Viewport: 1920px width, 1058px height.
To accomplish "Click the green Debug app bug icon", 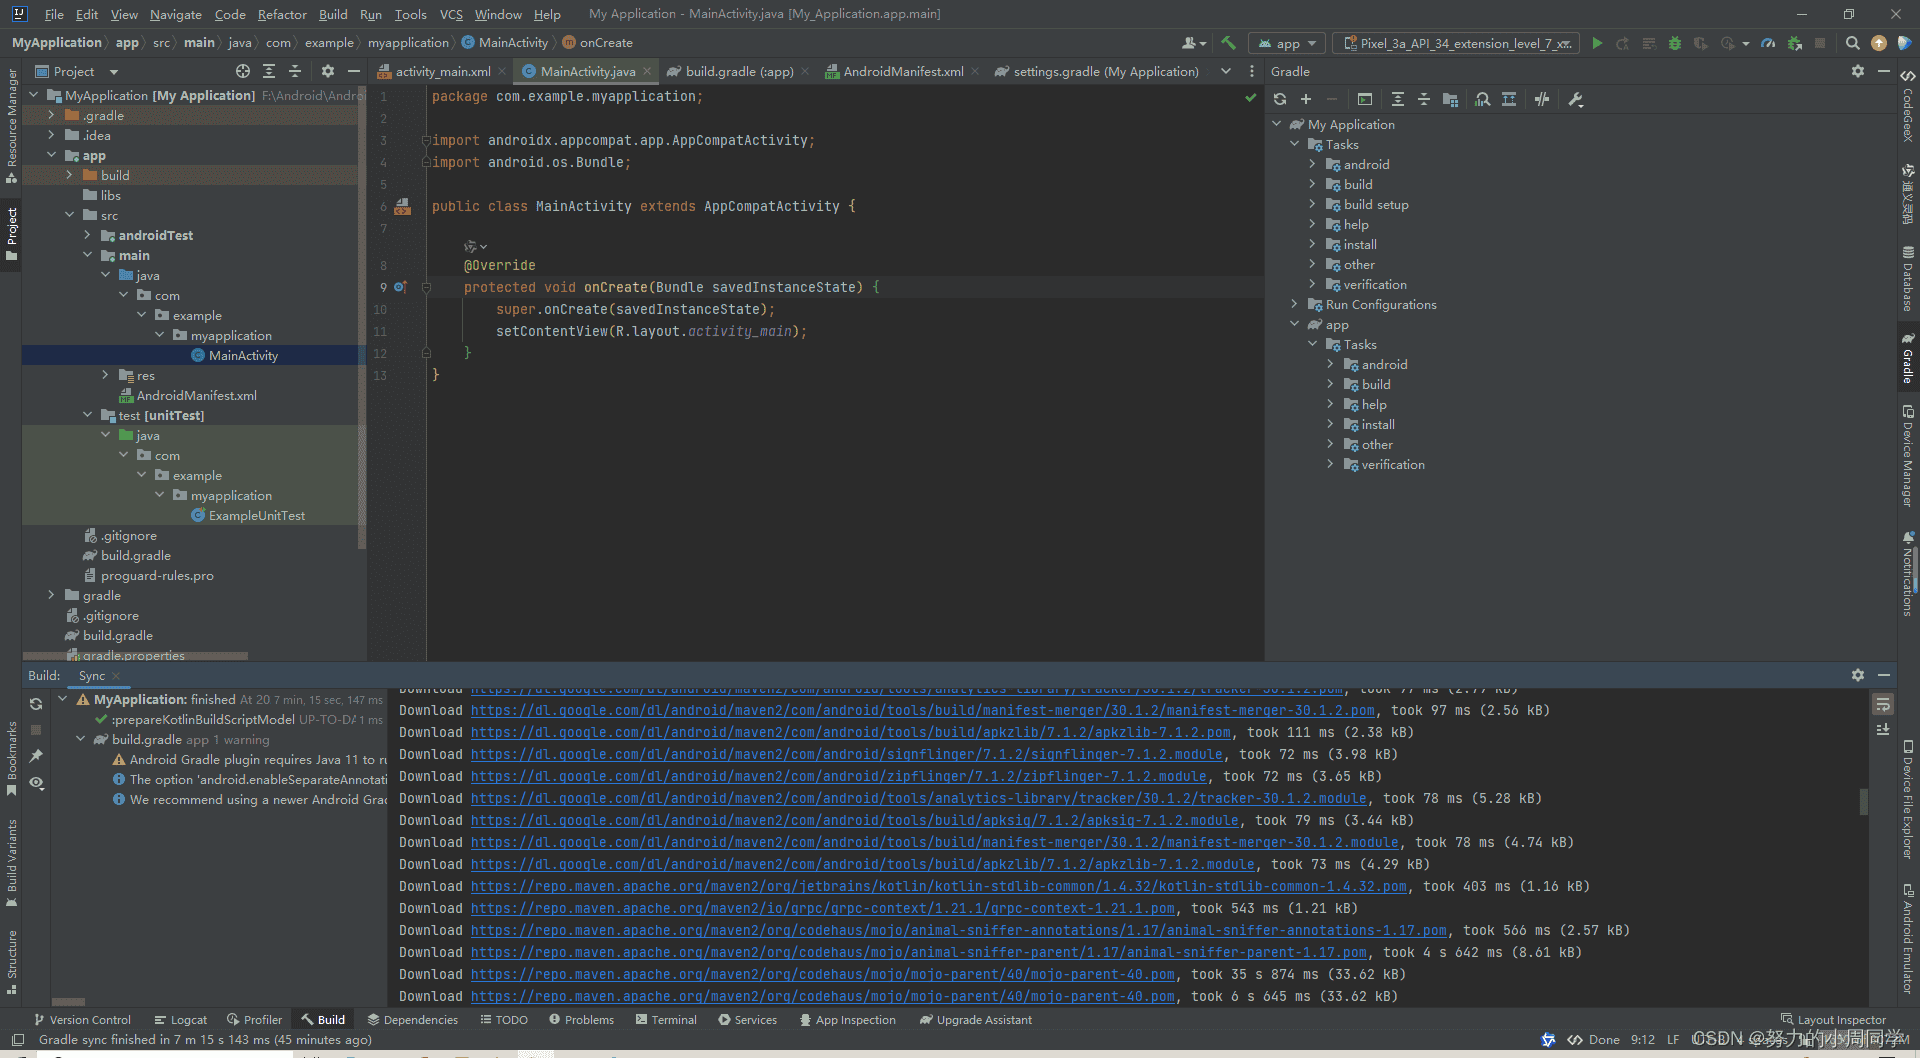I will pos(1674,43).
